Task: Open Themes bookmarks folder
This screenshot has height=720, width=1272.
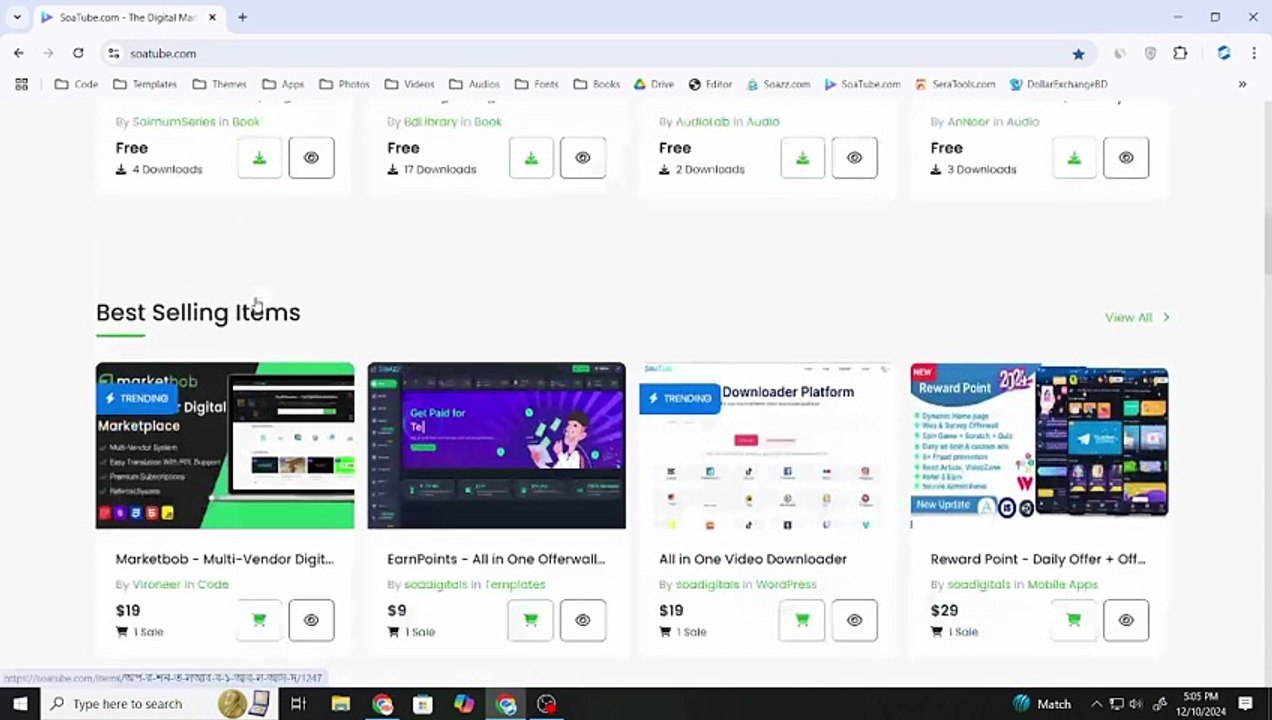Action: [220, 84]
